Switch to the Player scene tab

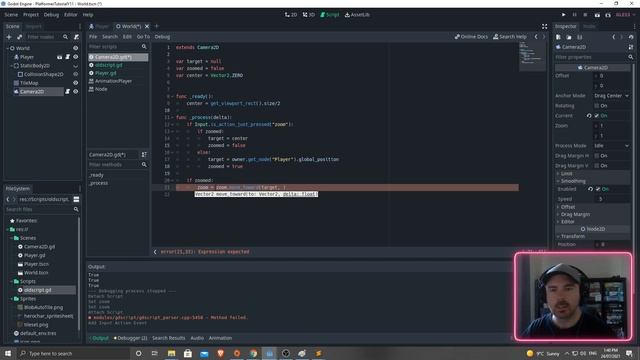[x=99, y=26]
